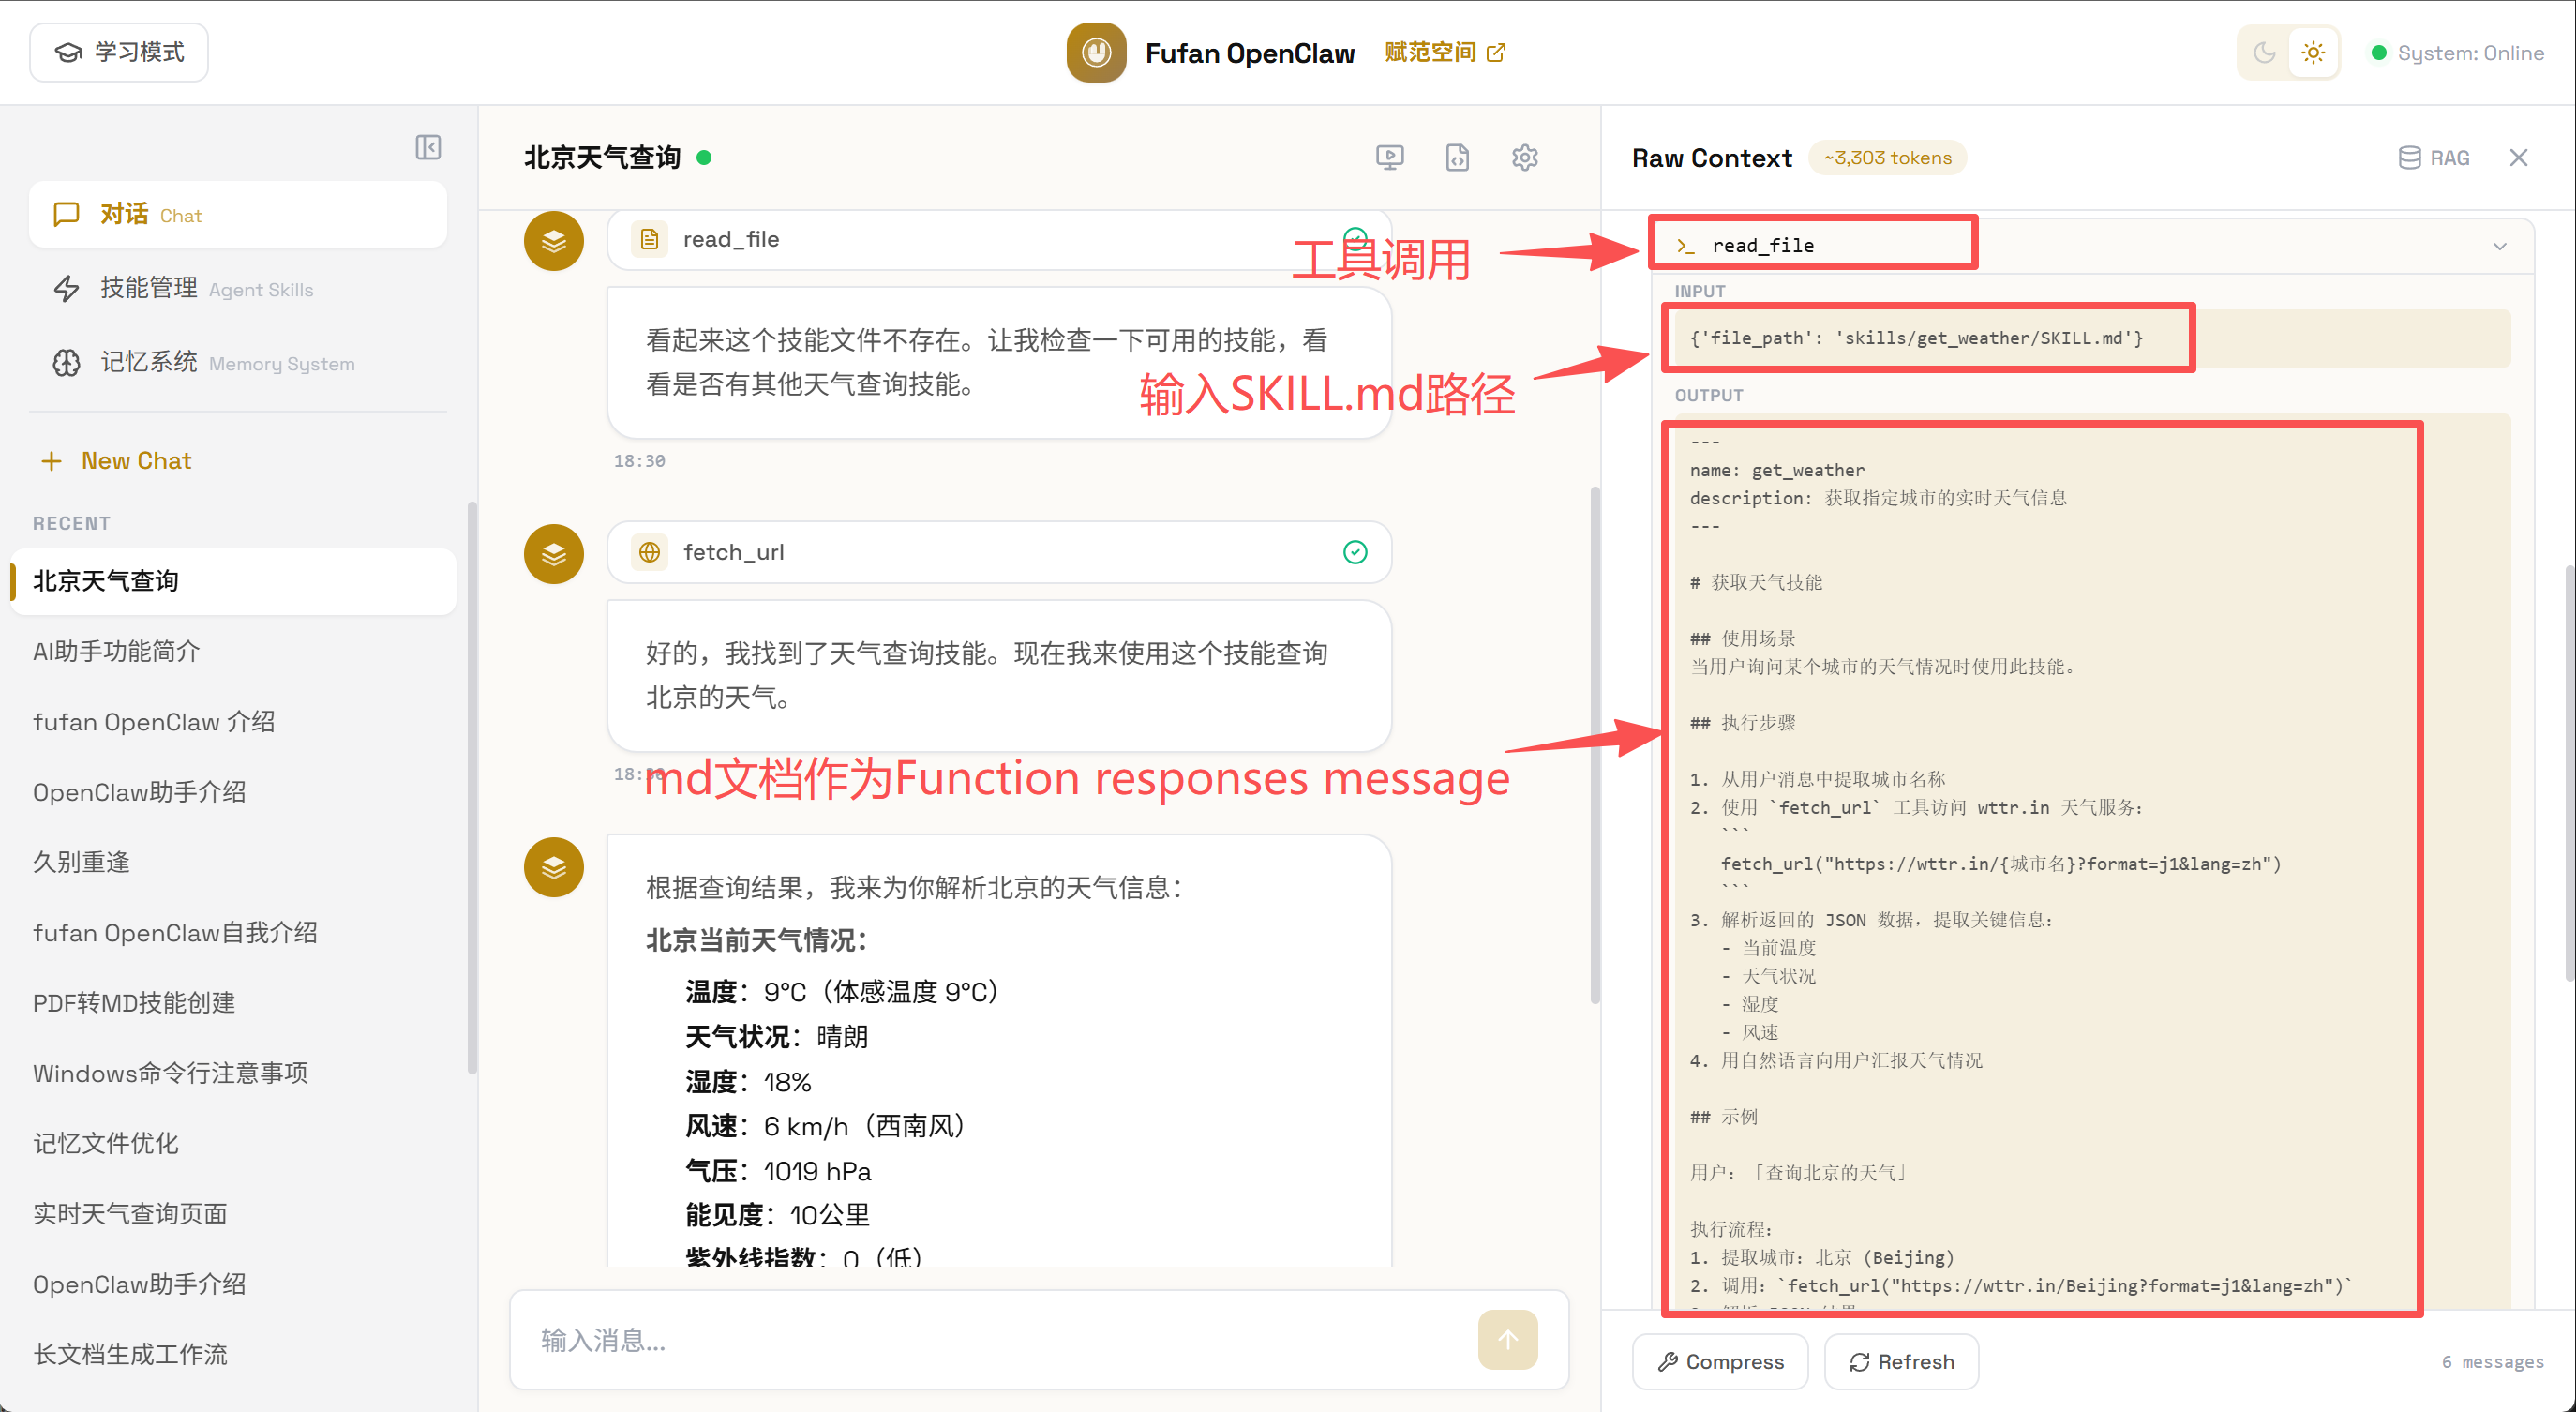
Task: Expand the read_file tool call card
Action: tap(999, 239)
